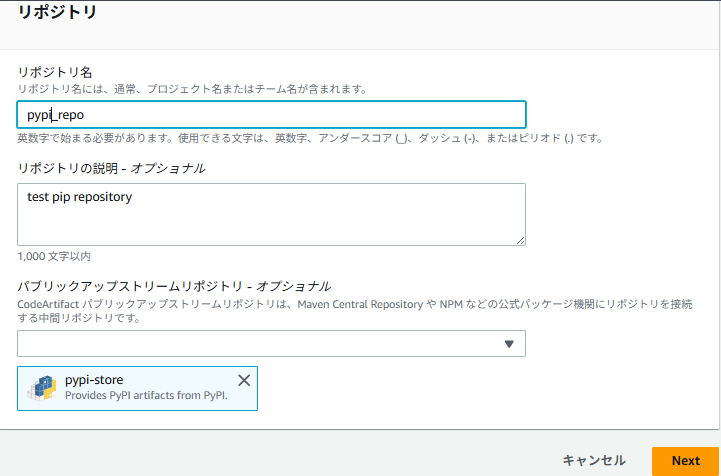The image size is (721, 476).
Task: Click the 1,000 文字以内 hint text
Action: coord(54,256)
